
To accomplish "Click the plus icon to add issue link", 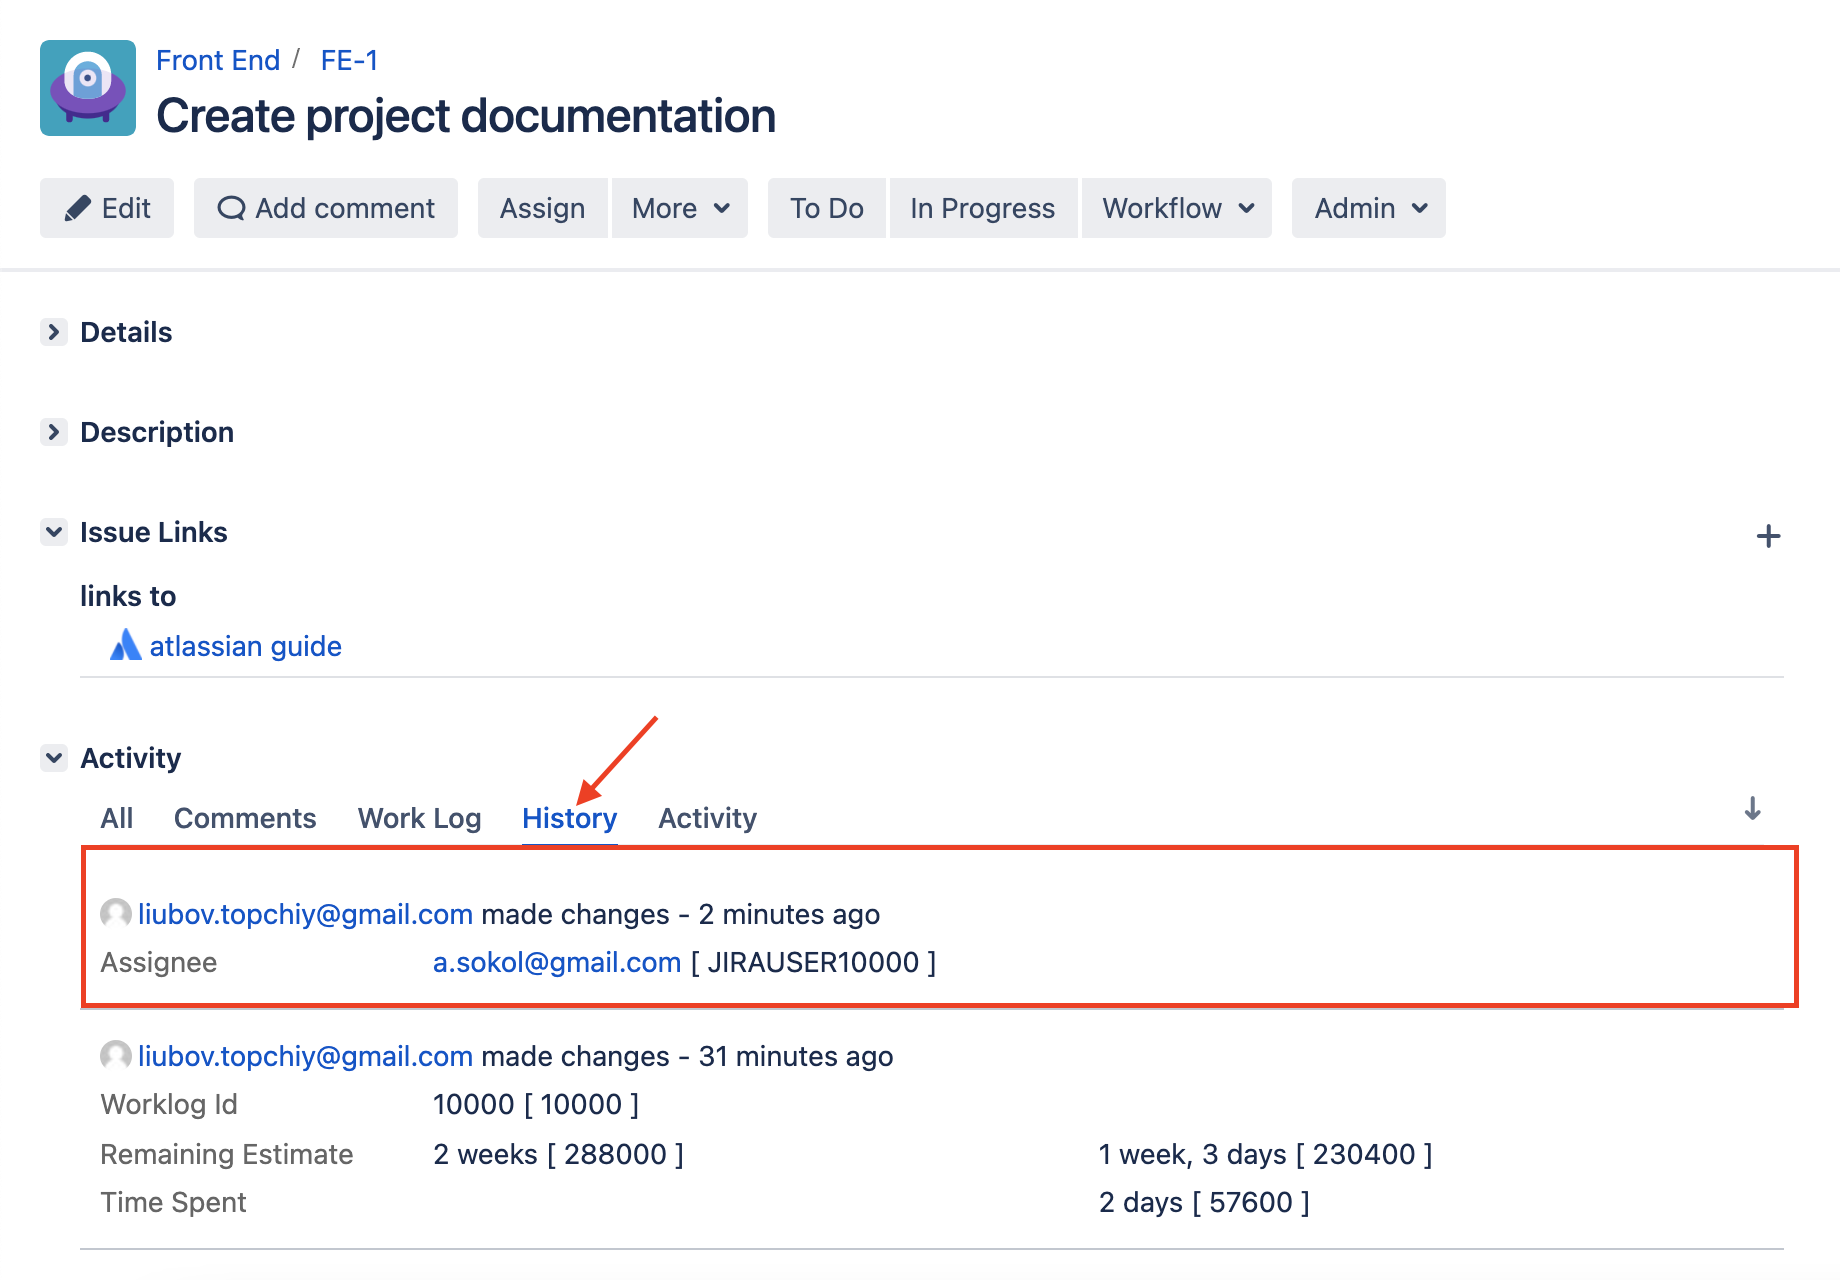I will tap(1768, 537).
